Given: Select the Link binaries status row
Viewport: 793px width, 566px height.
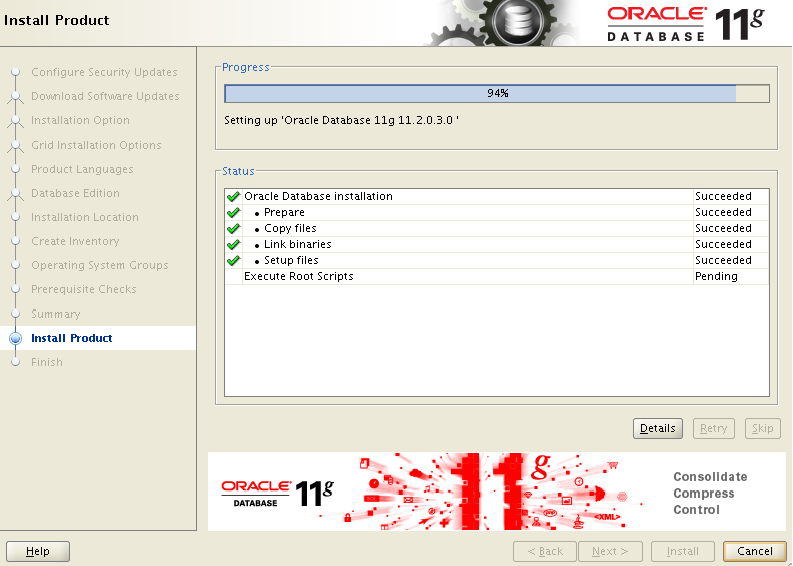Looking at the screenshot, I should [x=497, y=244].
